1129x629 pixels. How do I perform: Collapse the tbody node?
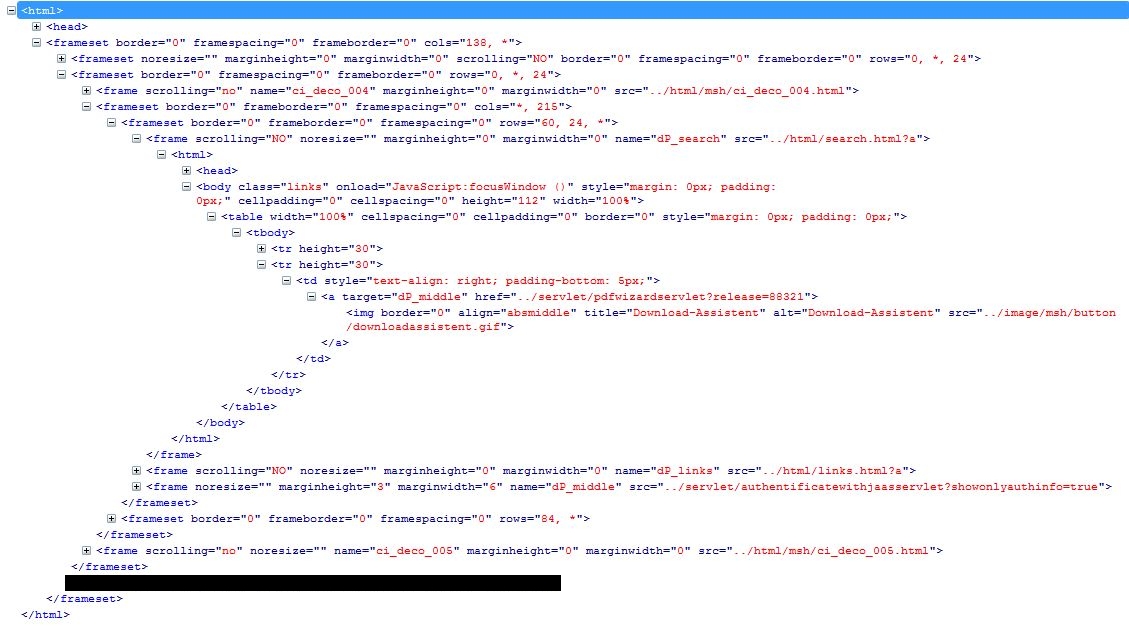coord(237,232)
